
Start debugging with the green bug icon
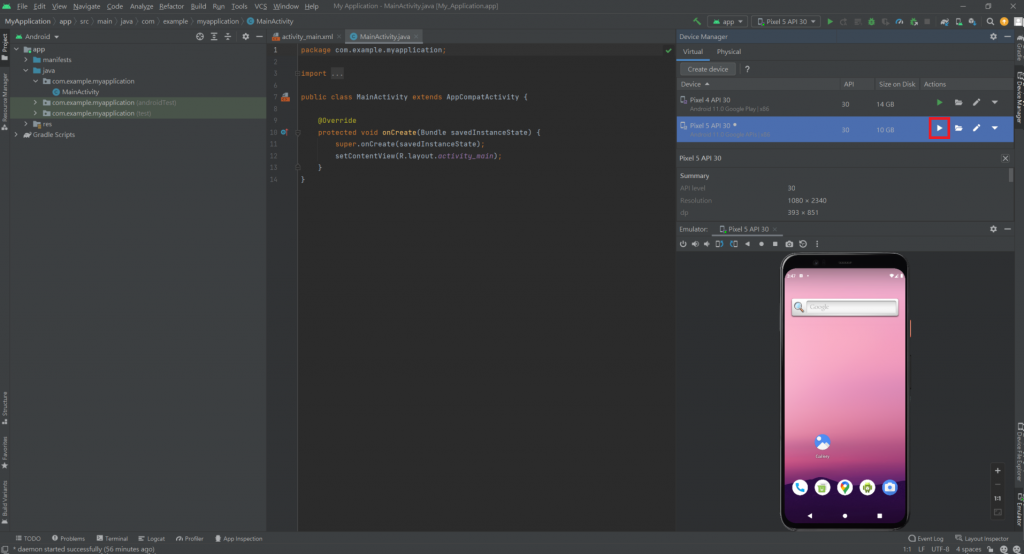pyautogui.click(x=871, y=22)
